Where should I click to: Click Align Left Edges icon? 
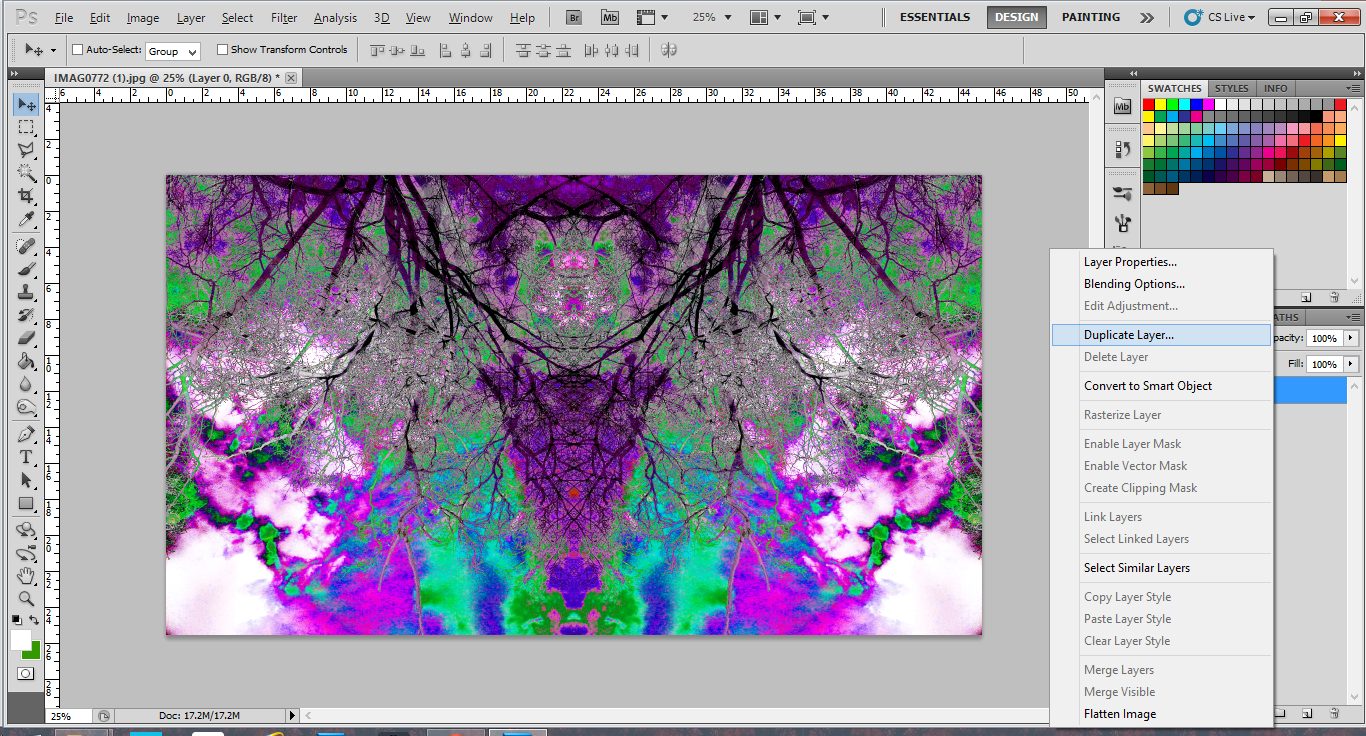click(x=448, y=50)
